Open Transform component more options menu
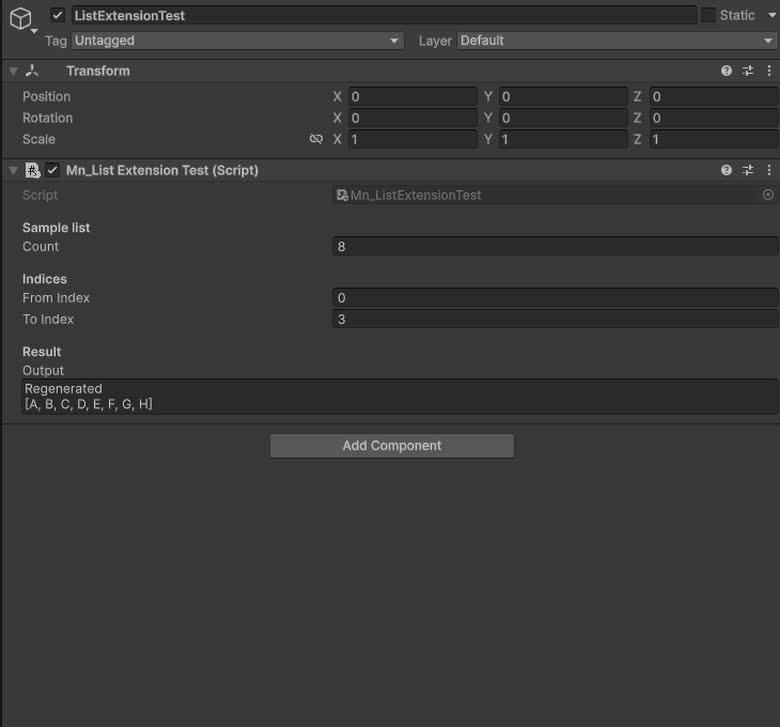Screen dimensions: 780x727 click(x=769, y=71)
